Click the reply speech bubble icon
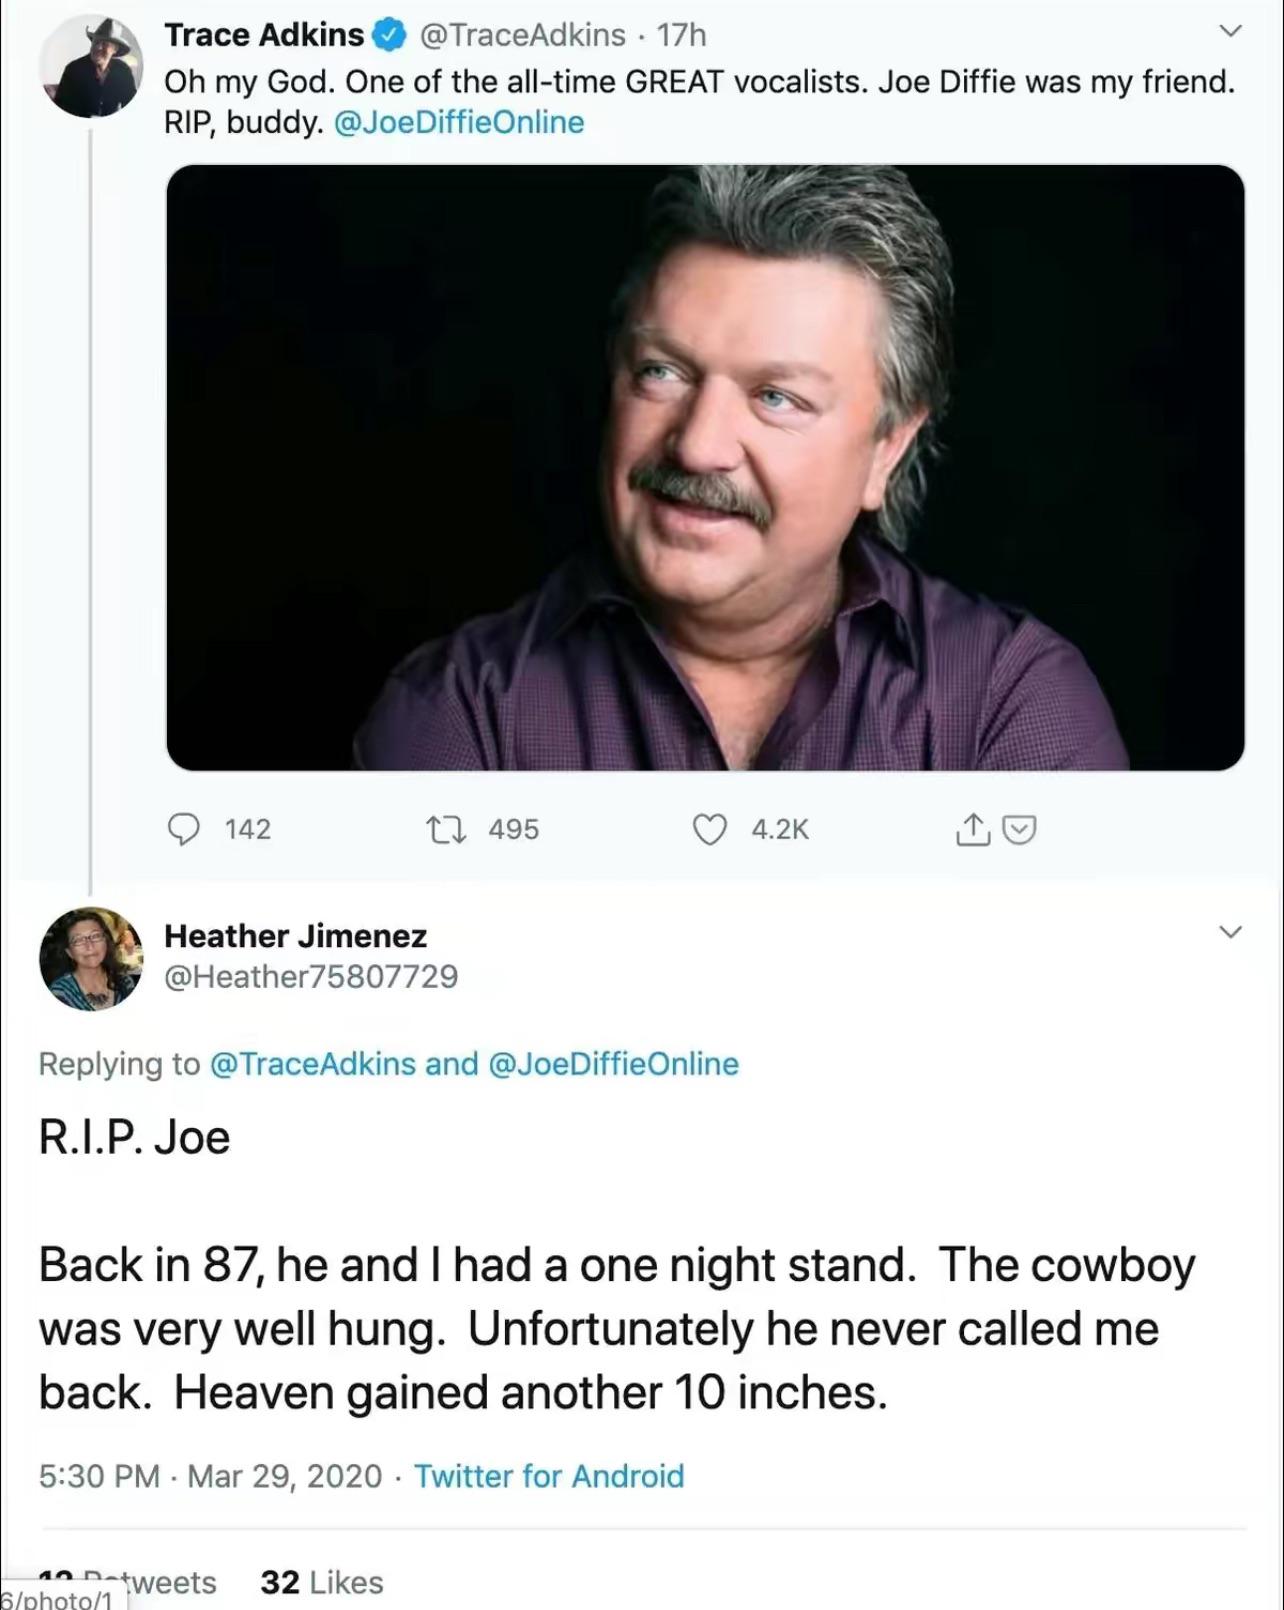Viewport: 1284px width, 1610px height. [183, 829]
